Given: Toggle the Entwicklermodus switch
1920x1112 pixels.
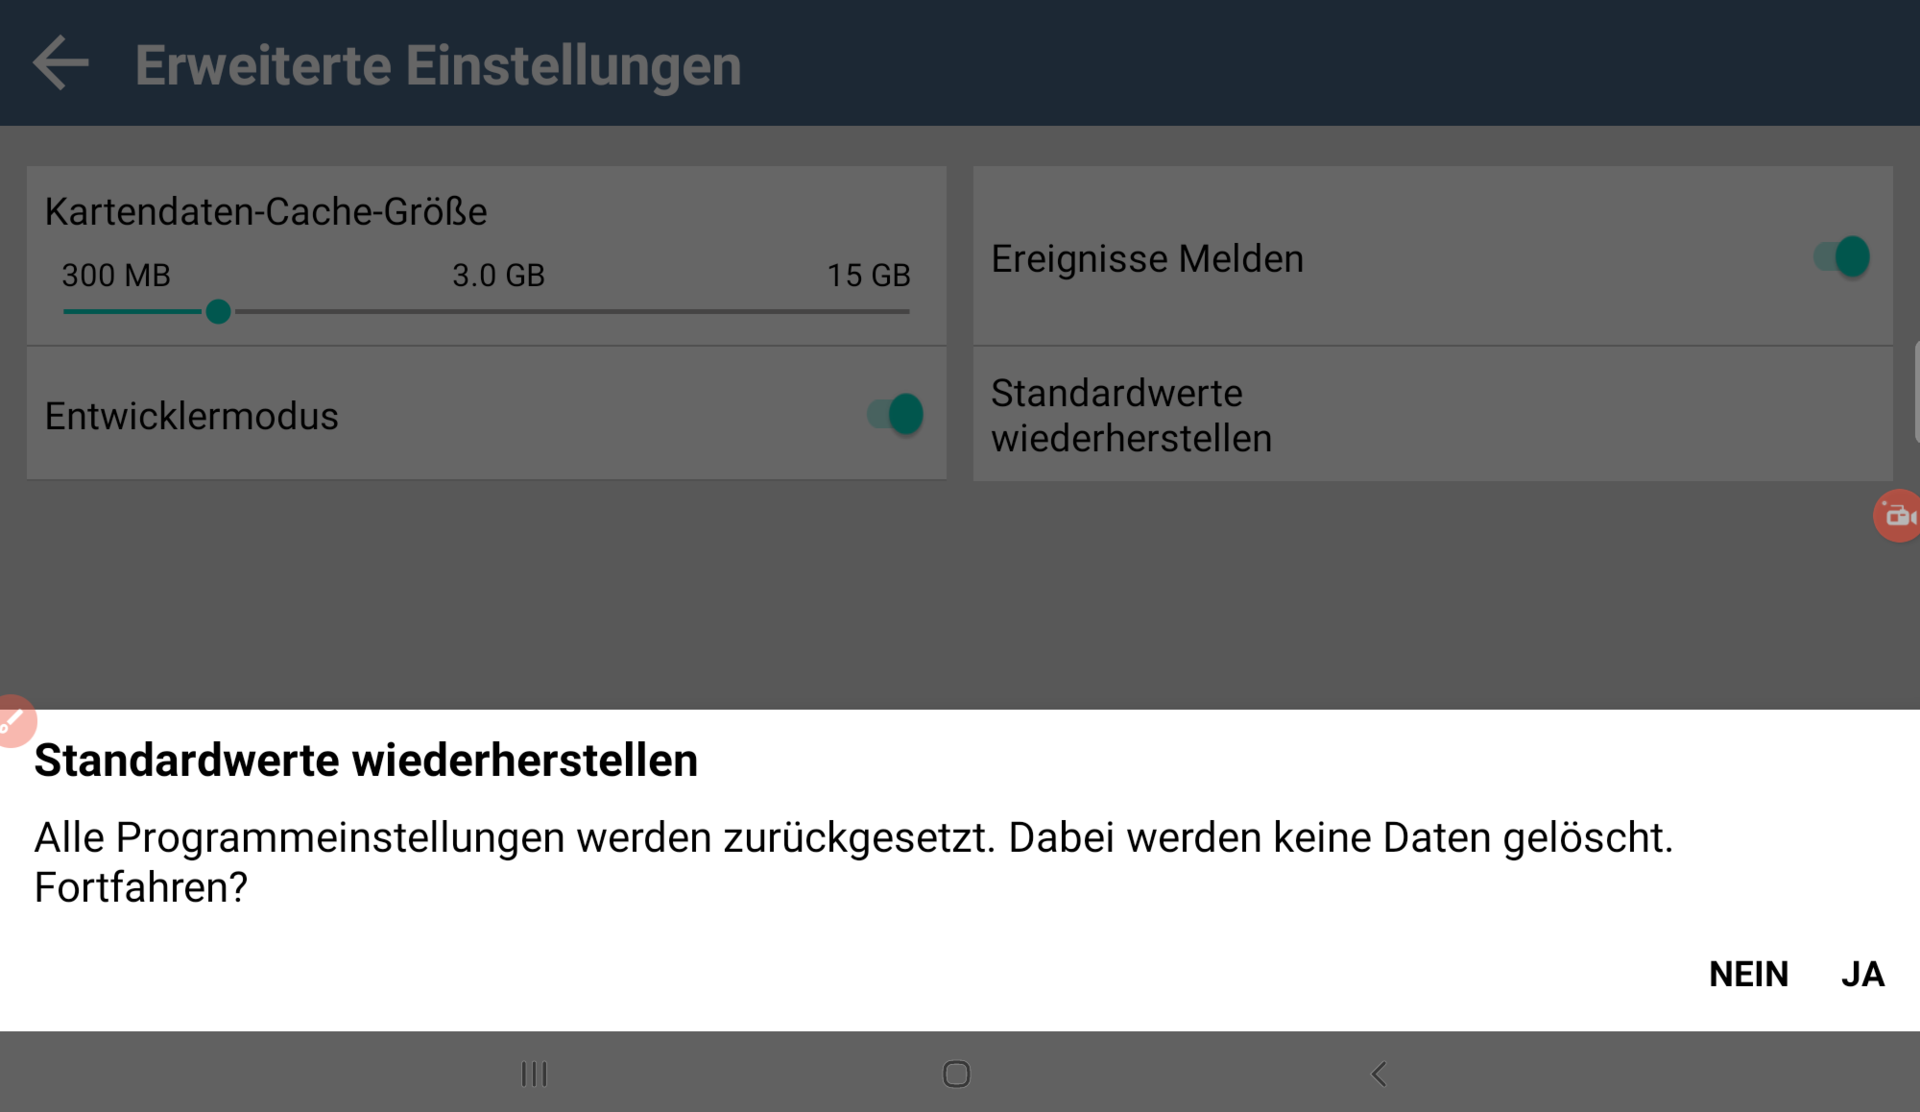Looking at the screenshot, I should 896,414.
